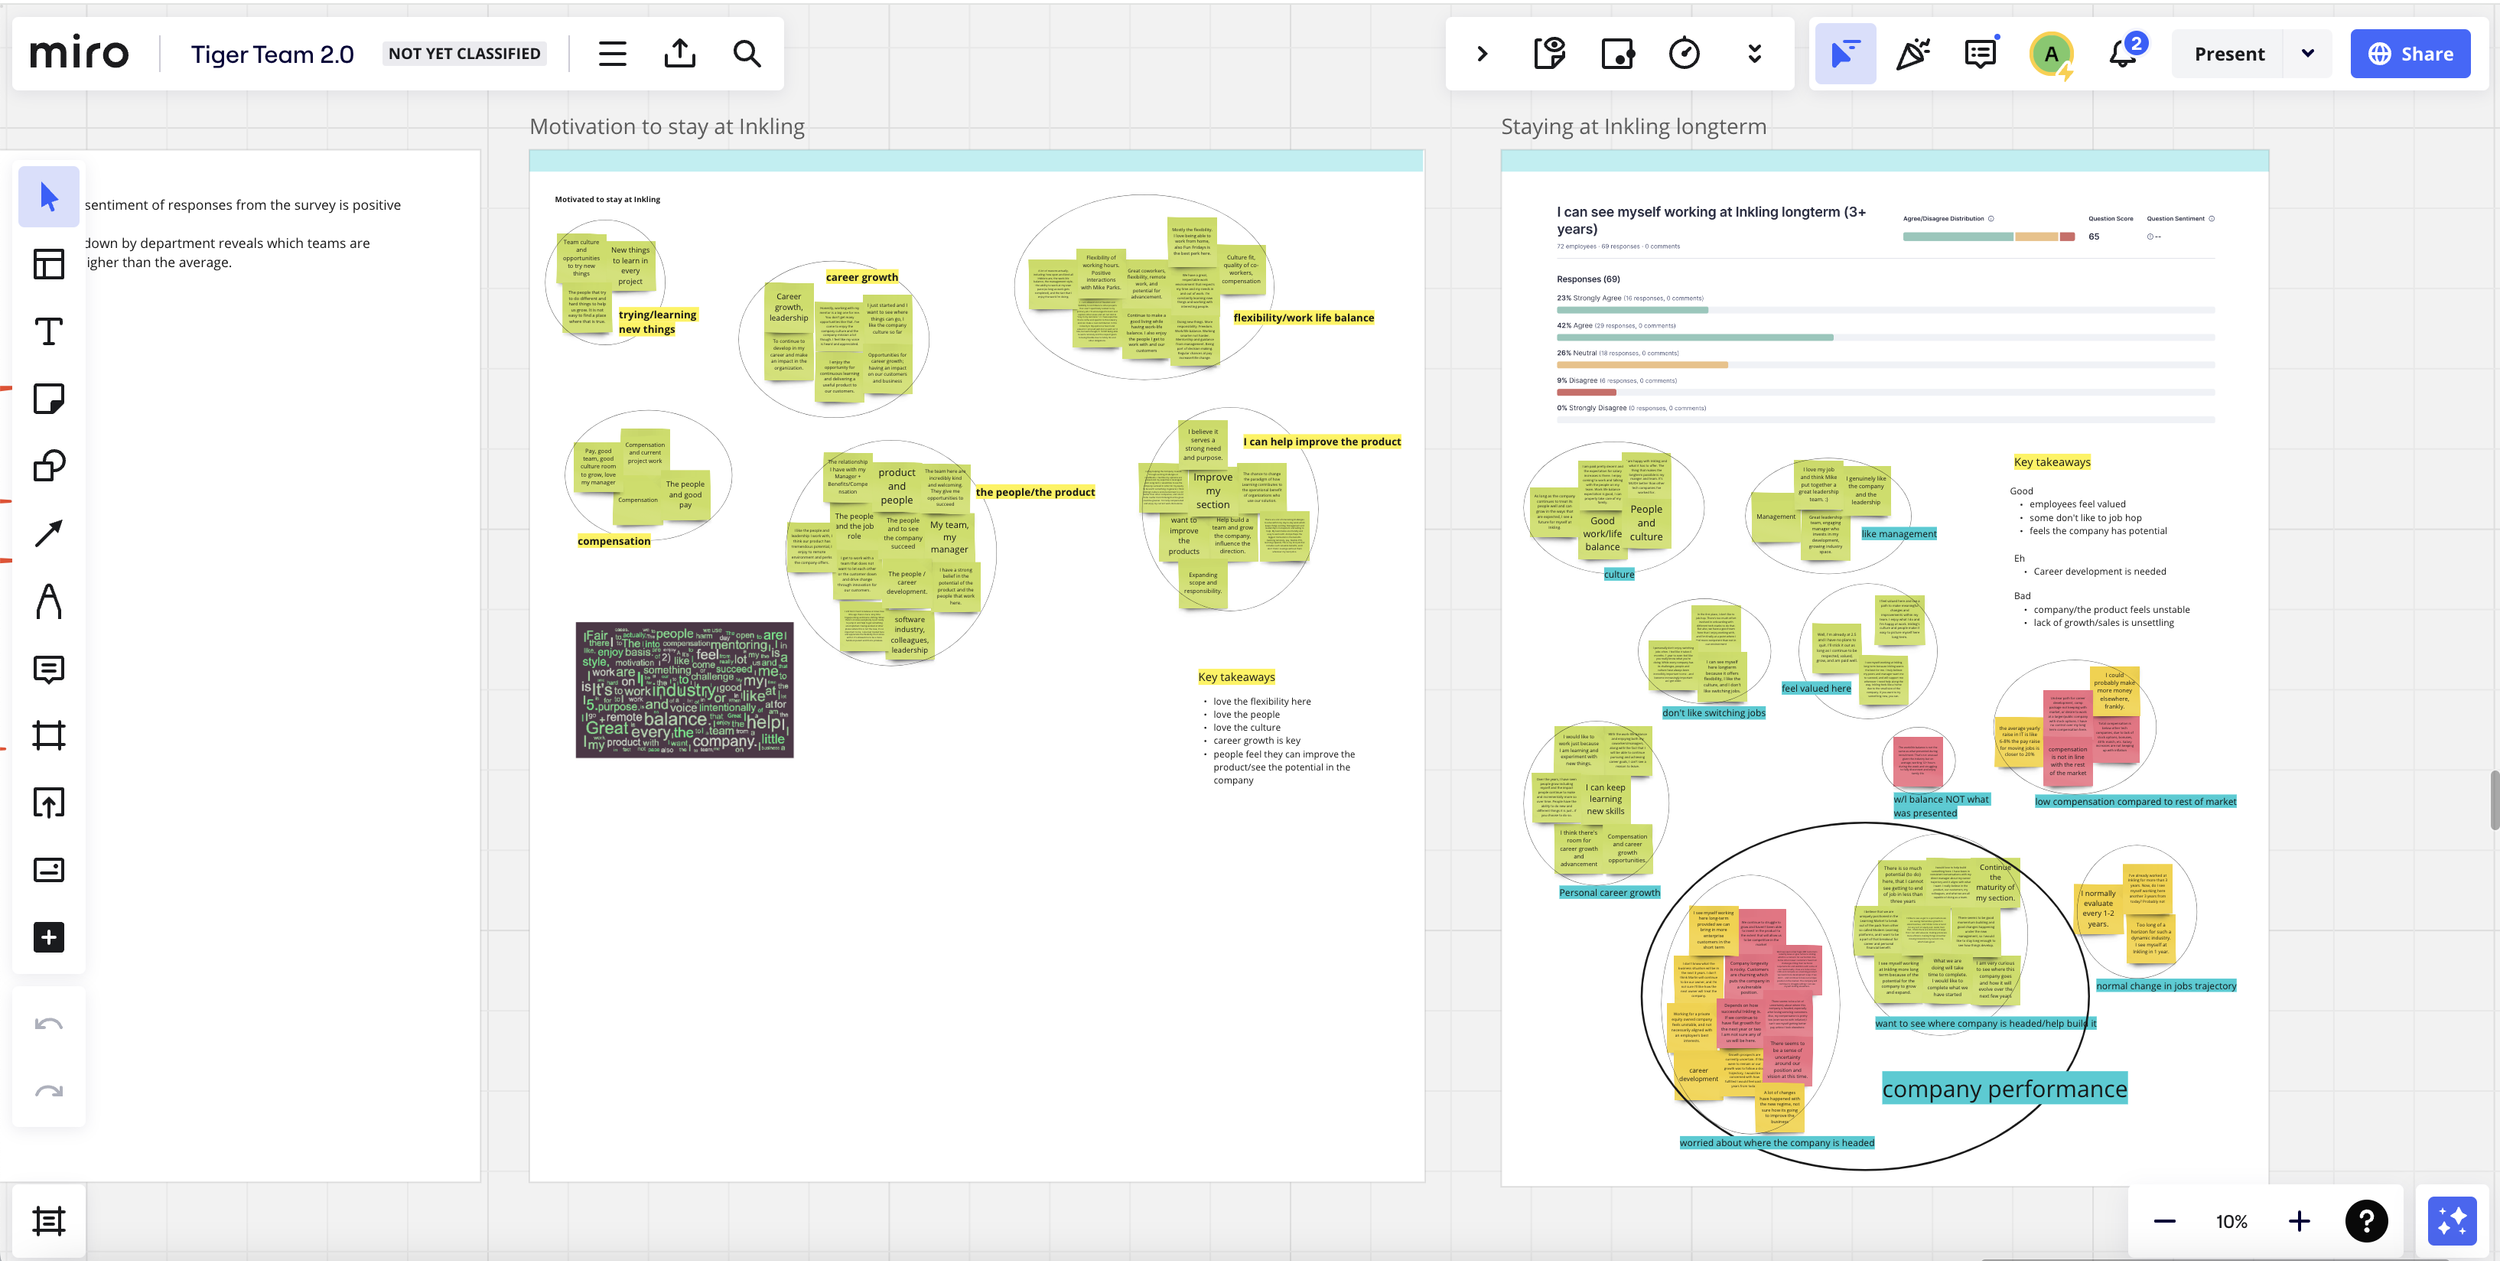Select normal change in jobs trajectory label

tap(2166, 986)
